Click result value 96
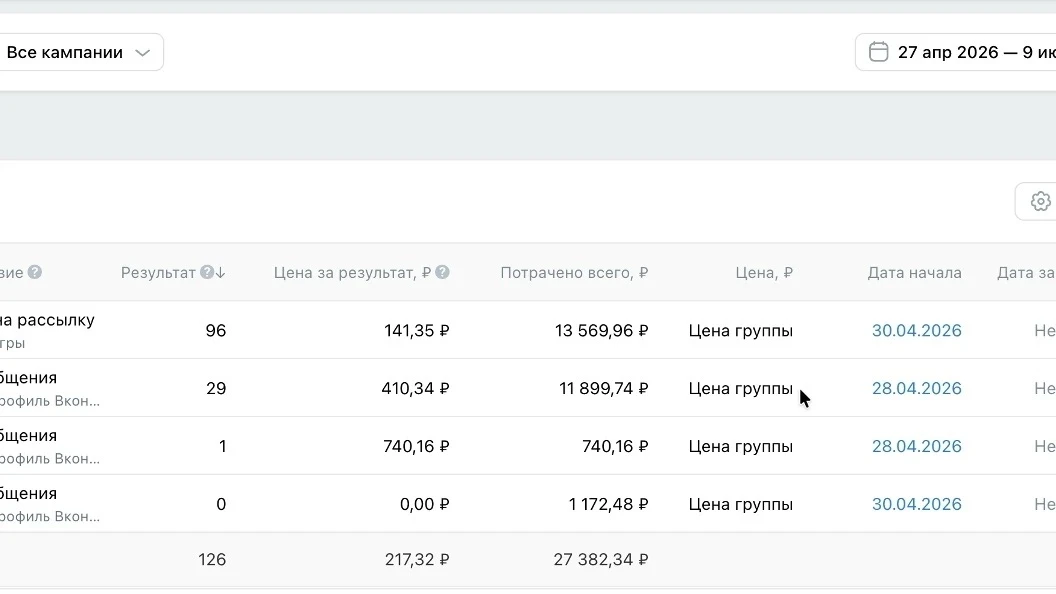This screenshot has width=1056, height=594. 216,331
